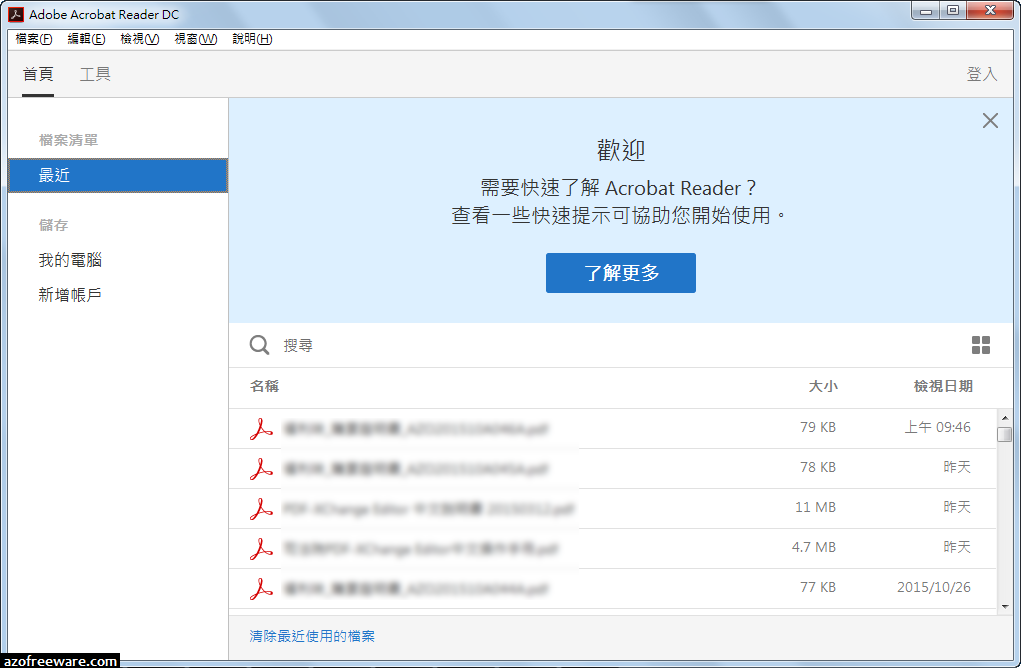
Task: Select the 79 KB size cell
Action: 818,427
